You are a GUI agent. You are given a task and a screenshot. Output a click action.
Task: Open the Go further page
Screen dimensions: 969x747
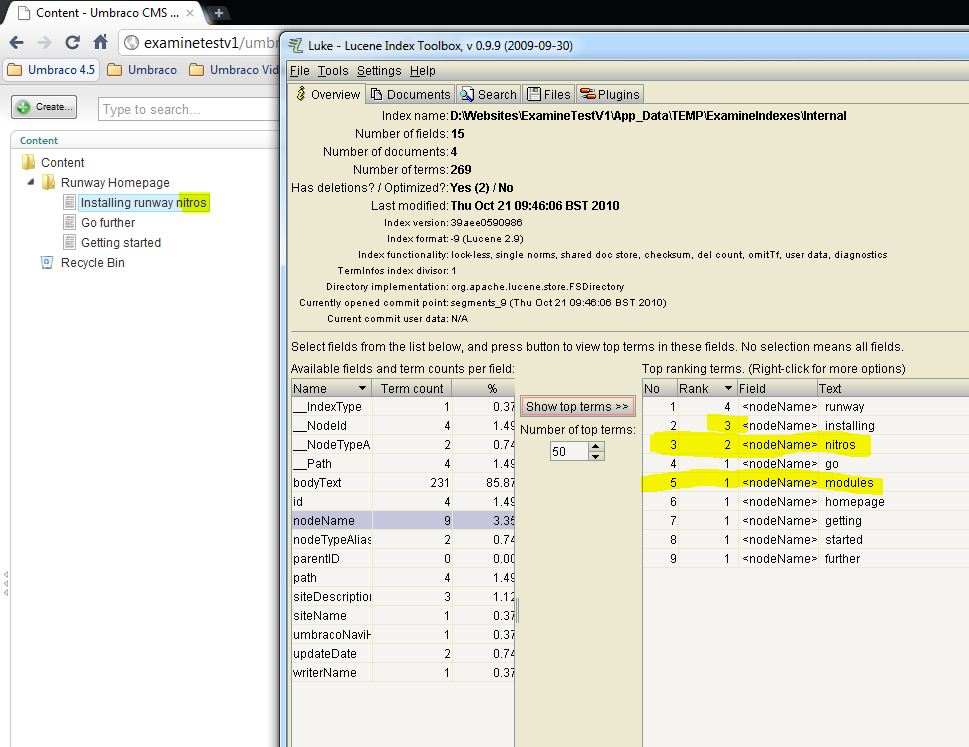(108, 222)
